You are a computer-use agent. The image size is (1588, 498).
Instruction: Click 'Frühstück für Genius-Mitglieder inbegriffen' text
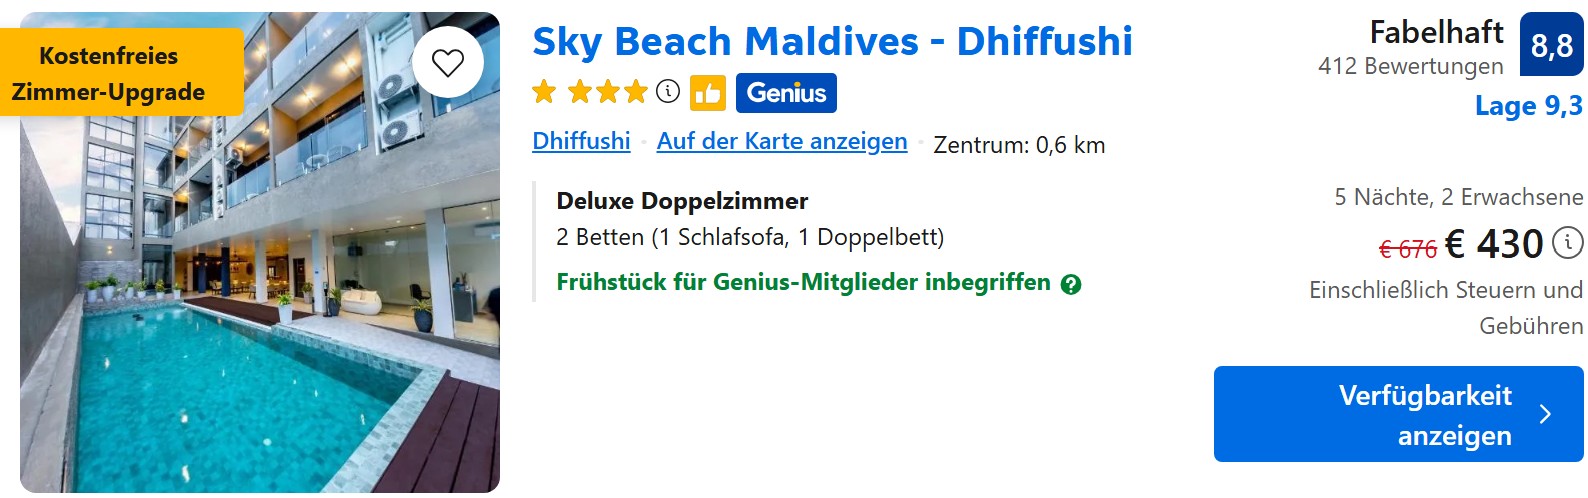coord(803,283)
